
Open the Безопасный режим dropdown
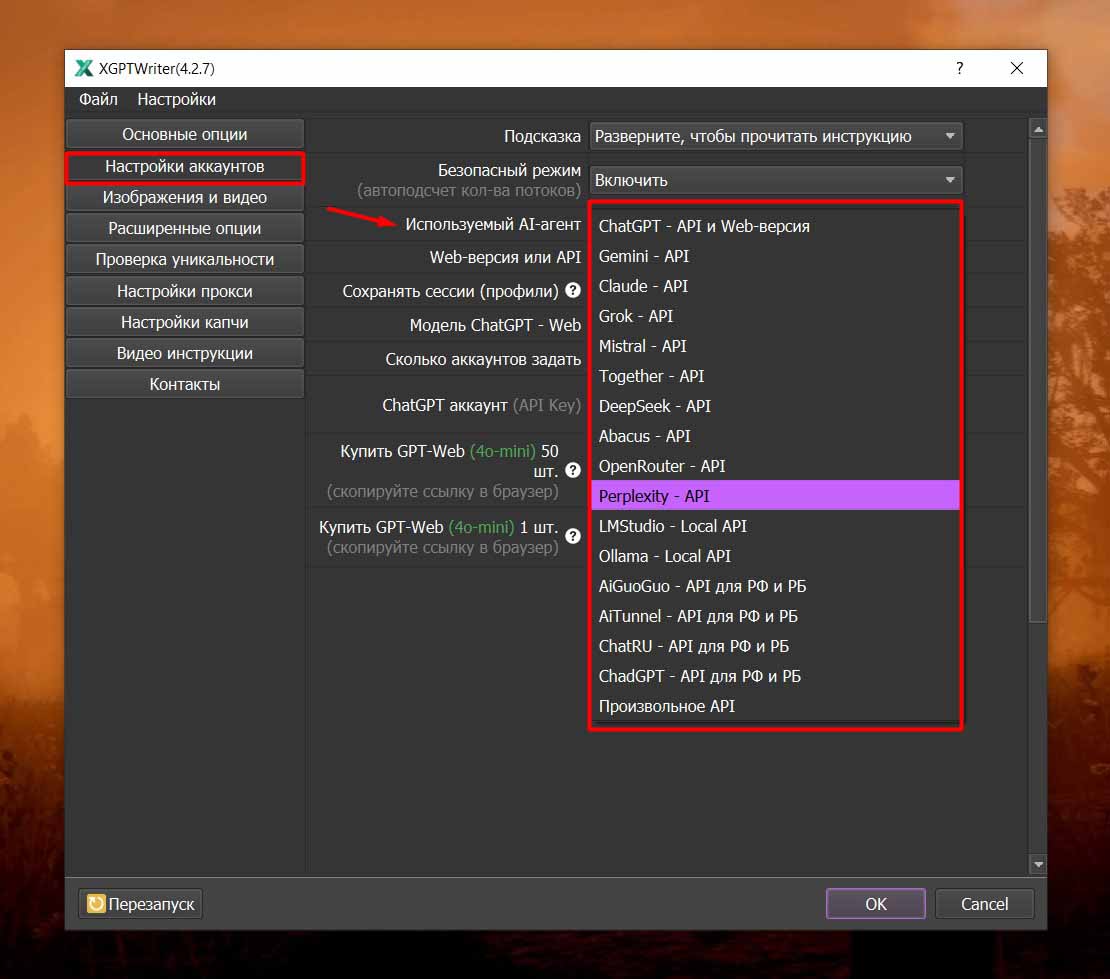pos(775,180)
